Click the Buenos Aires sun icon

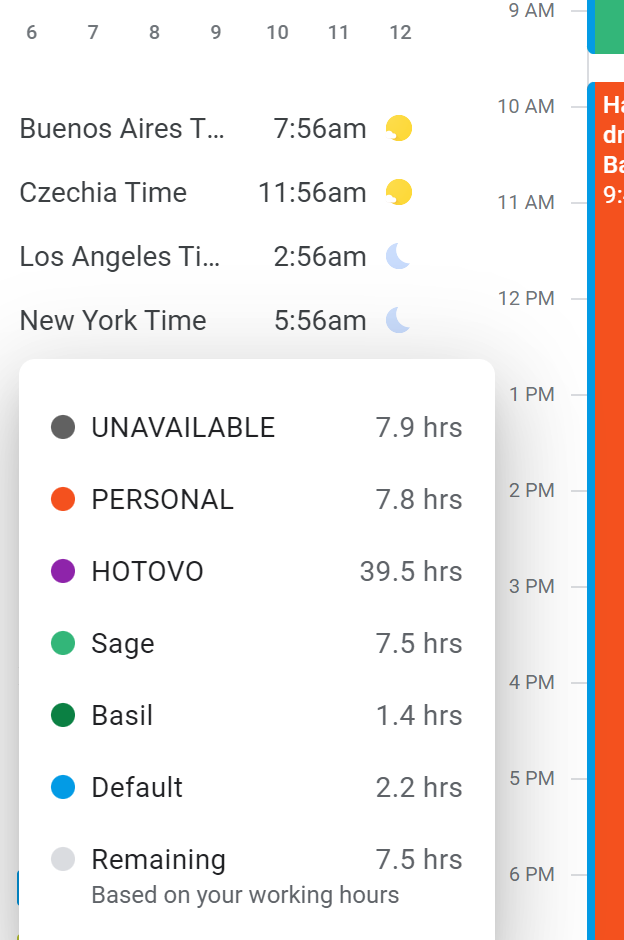click(399, 129)
